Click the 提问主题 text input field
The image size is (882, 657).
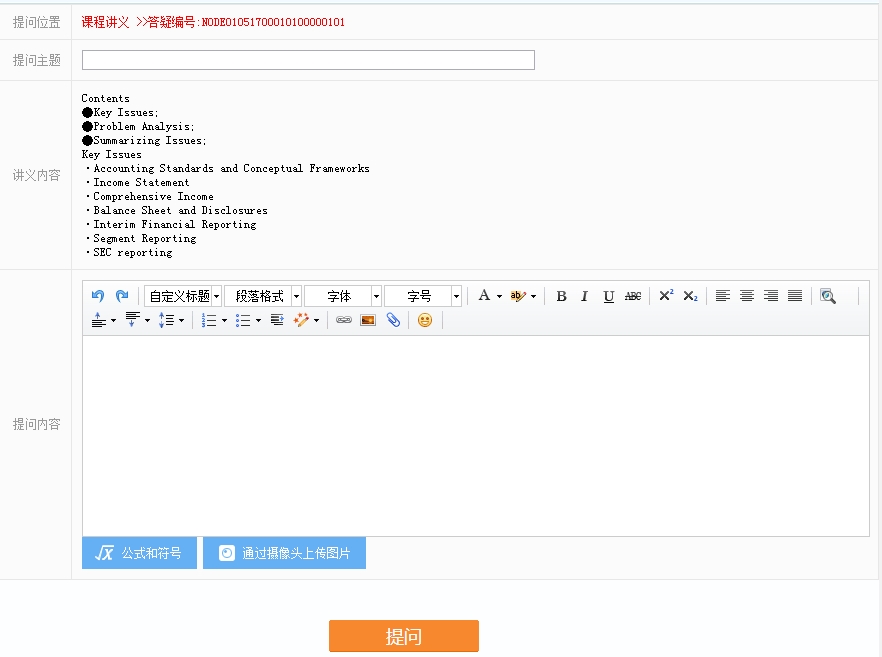(308, 60)
